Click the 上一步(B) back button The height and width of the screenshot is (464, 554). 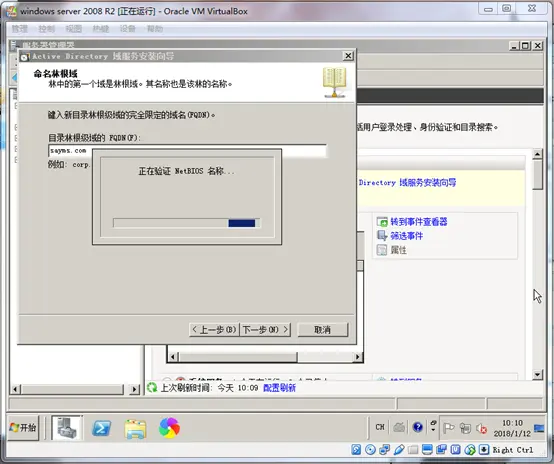pos(214,330)
